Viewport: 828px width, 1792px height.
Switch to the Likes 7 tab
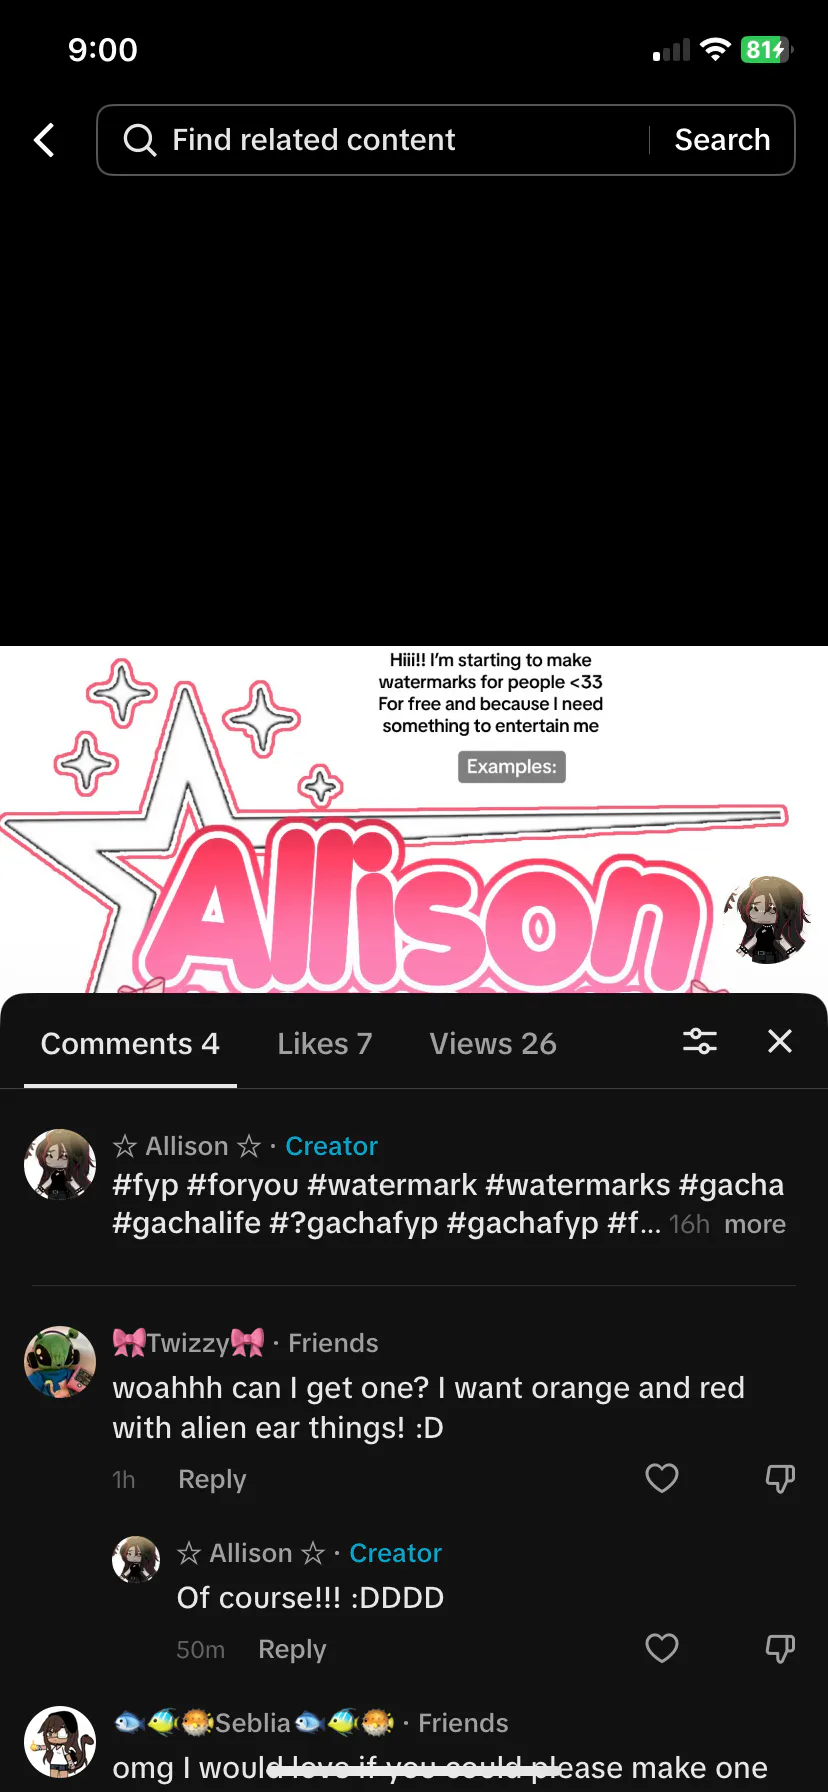(x=325, y=1043)
